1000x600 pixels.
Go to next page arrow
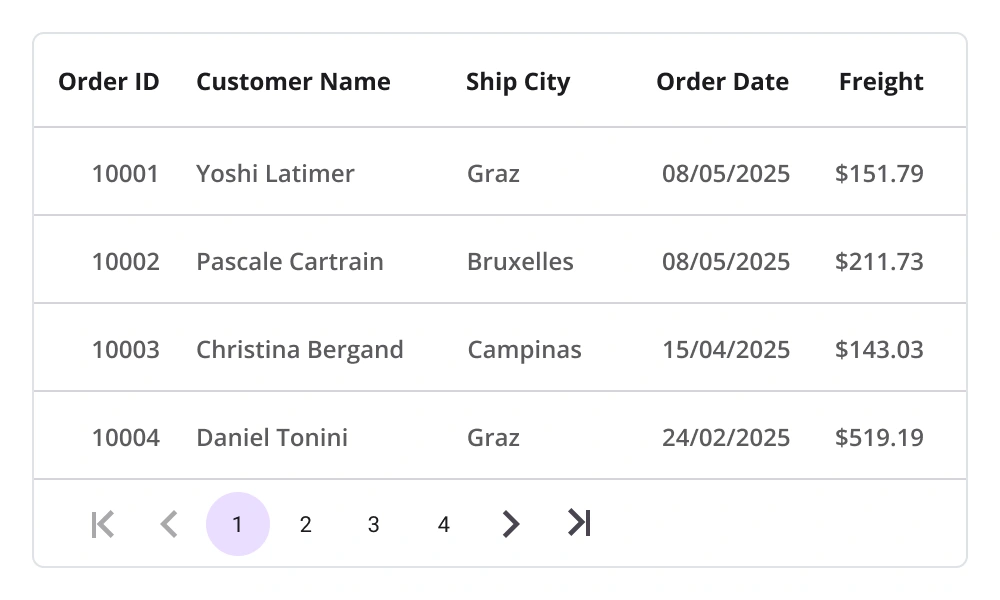511,524
